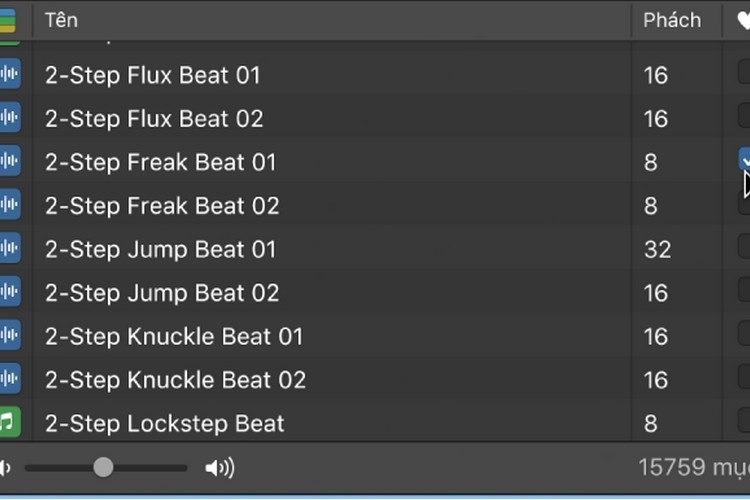The height and width of the screenshot is (500, 750).
Task: Click the waveform icon for 2-Step Jump Beat 01
Action: [9, 249]
